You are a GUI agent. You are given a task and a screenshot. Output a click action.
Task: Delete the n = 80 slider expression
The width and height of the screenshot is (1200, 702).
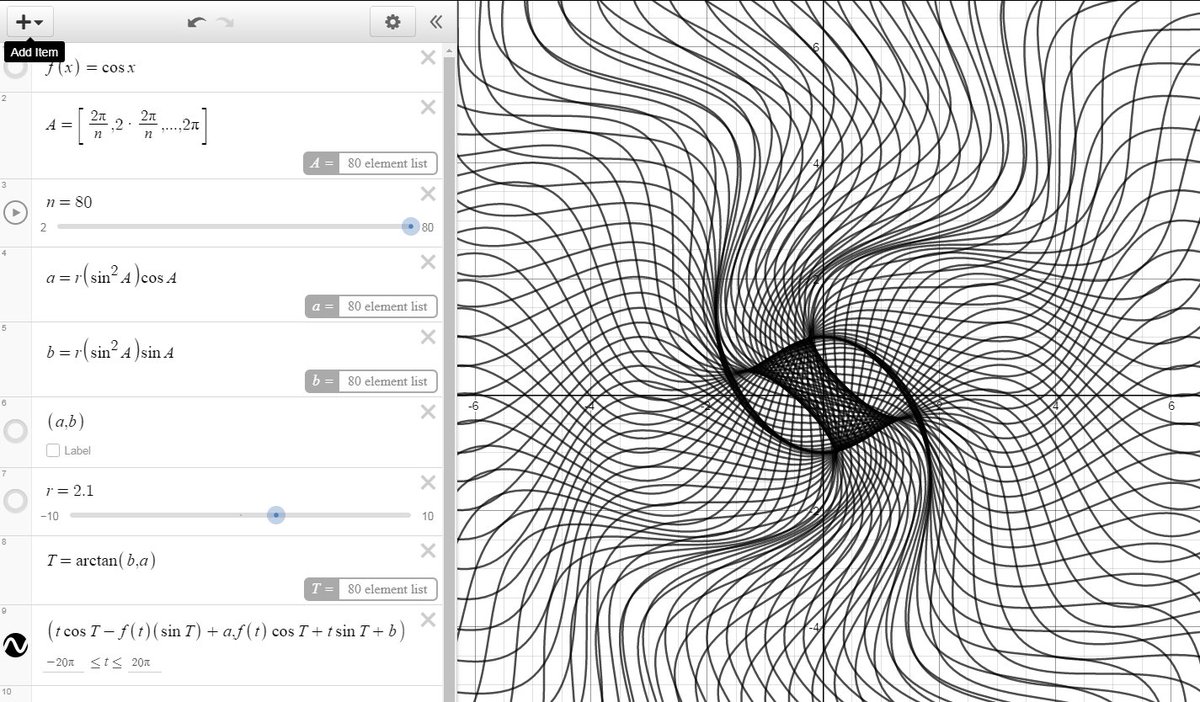point(428,194)
